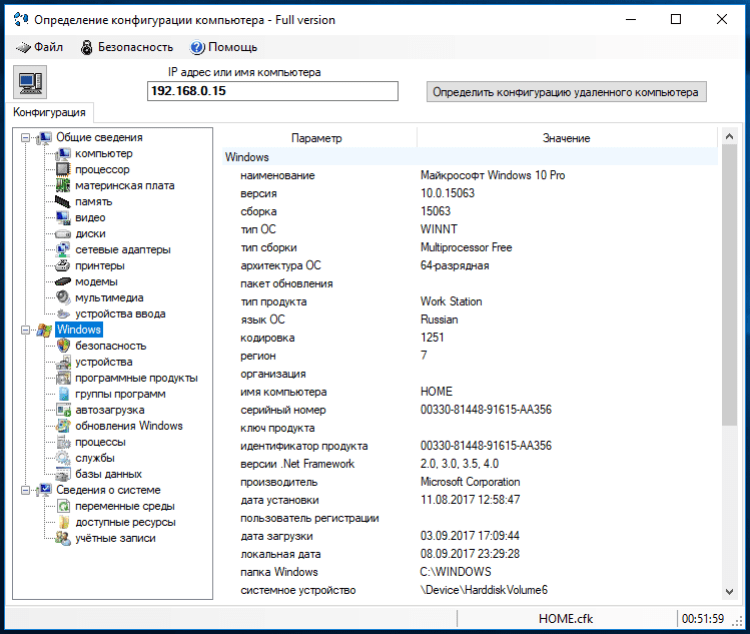Click the Windows flag icon in tree

pos(44,330)
